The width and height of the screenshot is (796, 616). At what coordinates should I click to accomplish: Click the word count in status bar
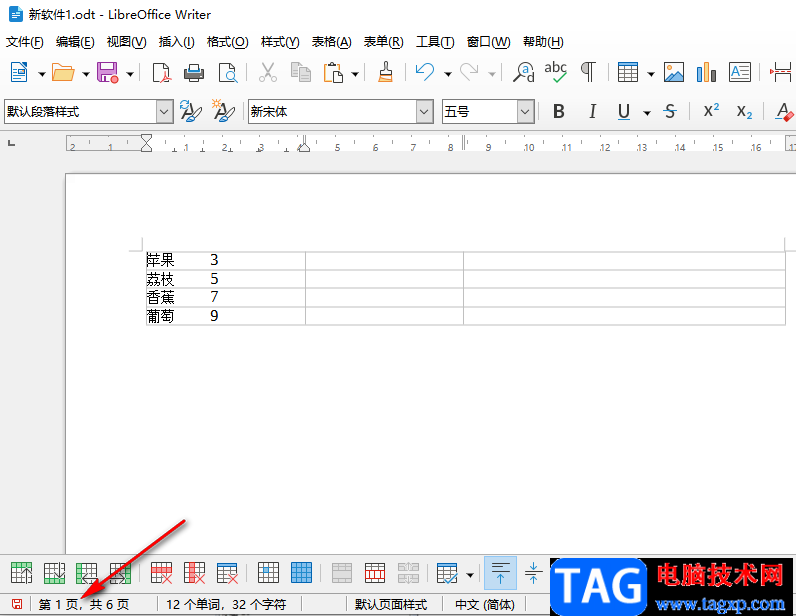(x=226, y=604)
